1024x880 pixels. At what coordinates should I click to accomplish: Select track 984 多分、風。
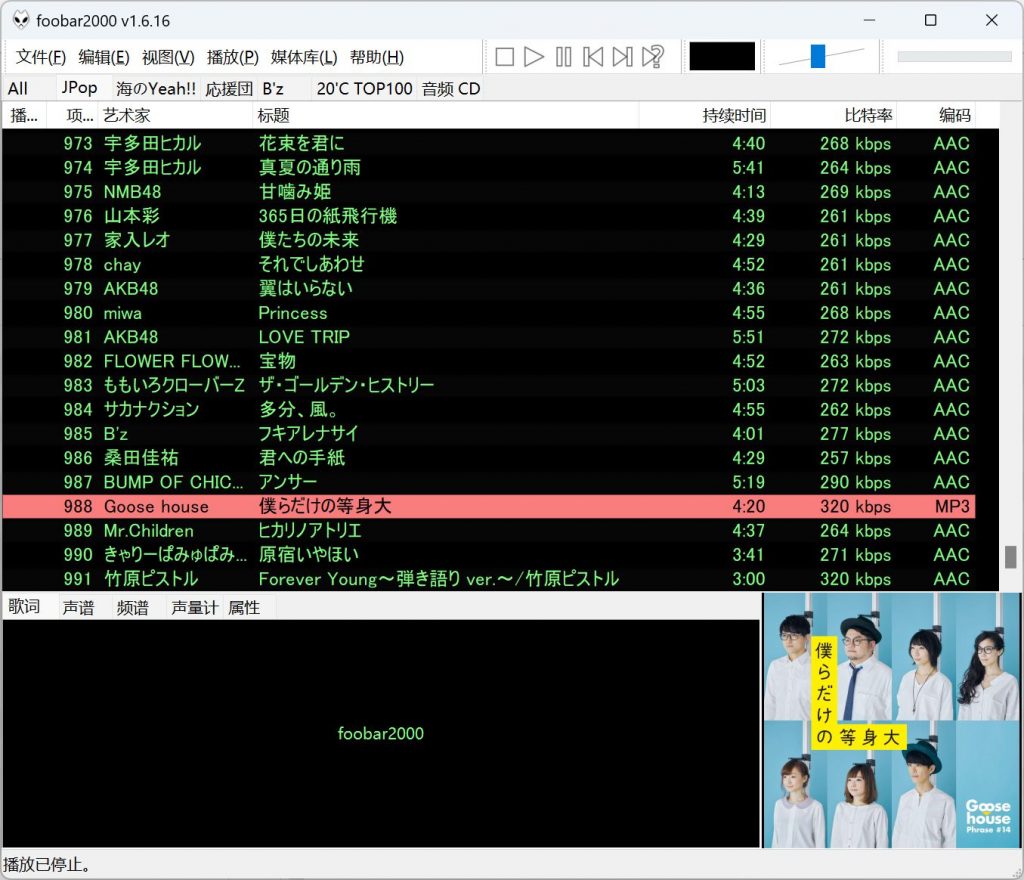coord(488,409)
